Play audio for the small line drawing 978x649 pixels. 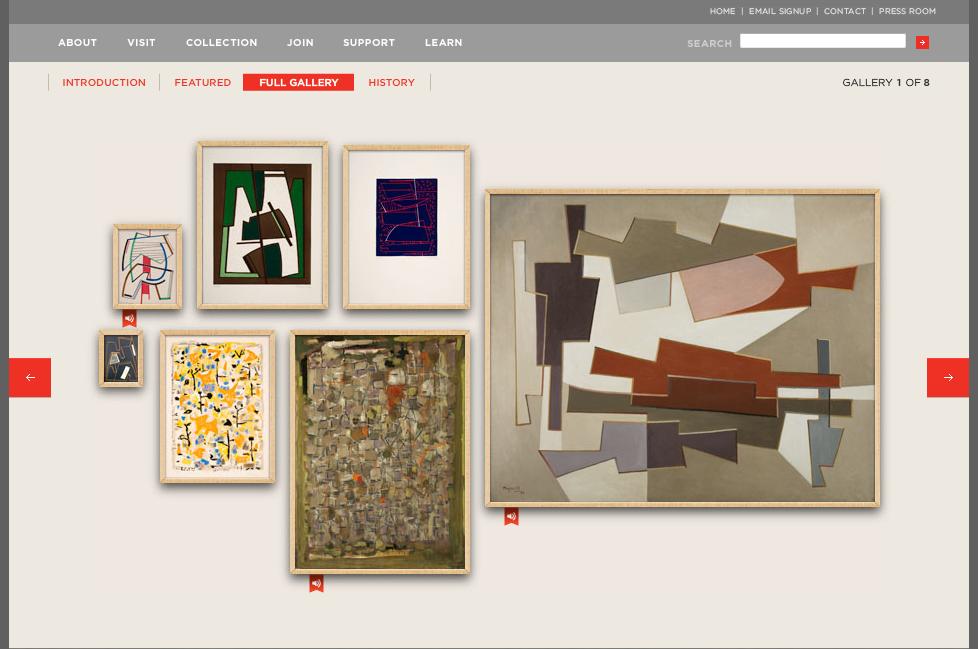(129, 318)
